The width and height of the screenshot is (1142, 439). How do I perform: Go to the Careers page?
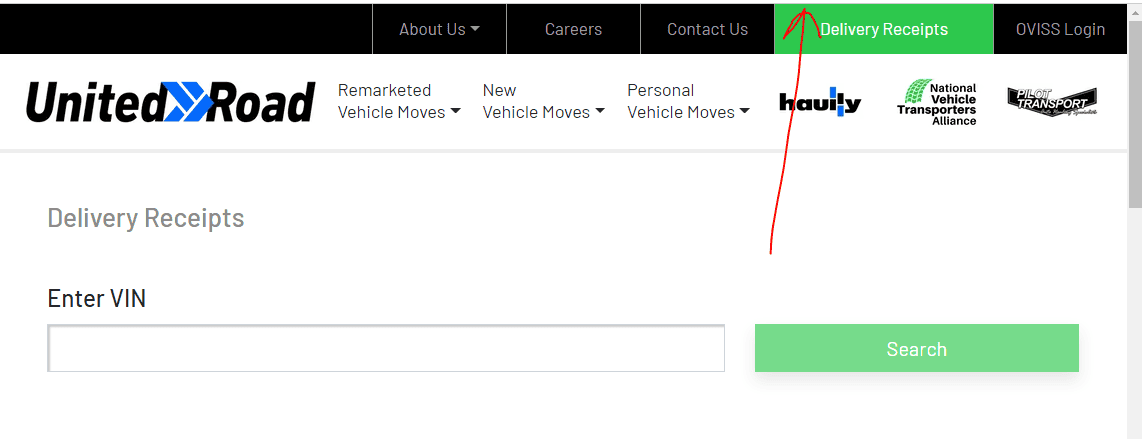click(573, 29)
